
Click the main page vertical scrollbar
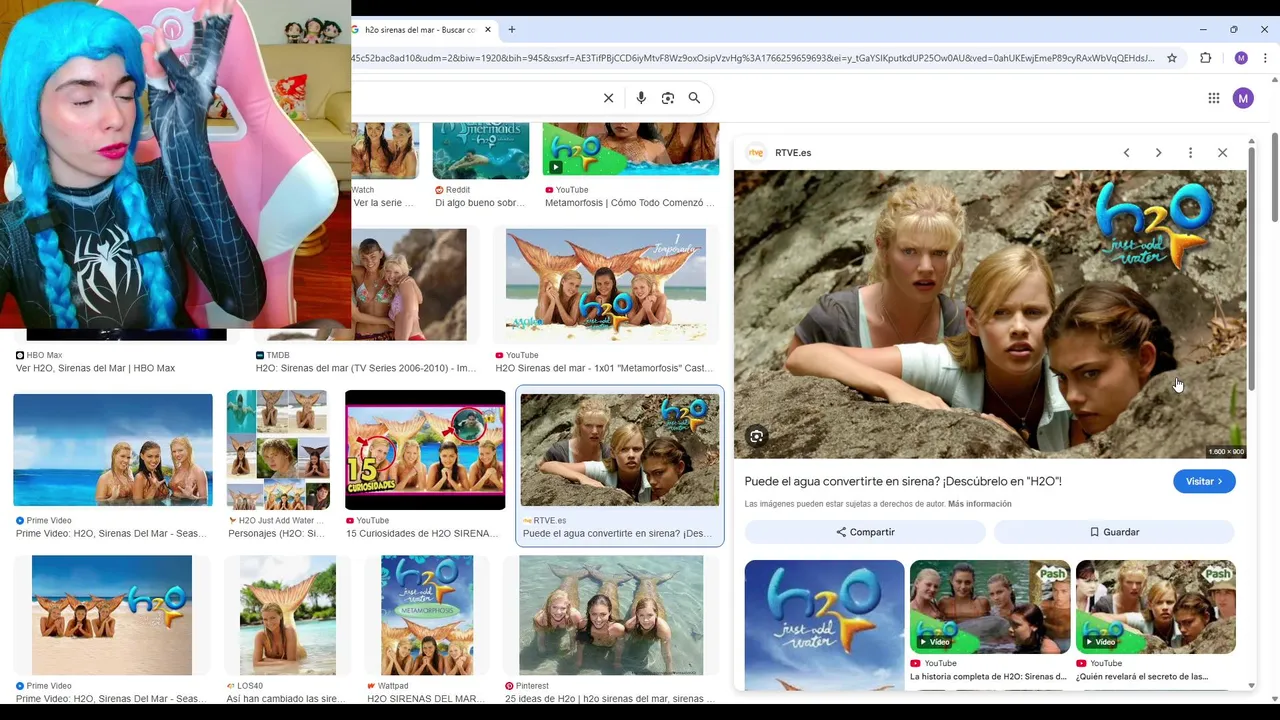(x=1274, y=178)
